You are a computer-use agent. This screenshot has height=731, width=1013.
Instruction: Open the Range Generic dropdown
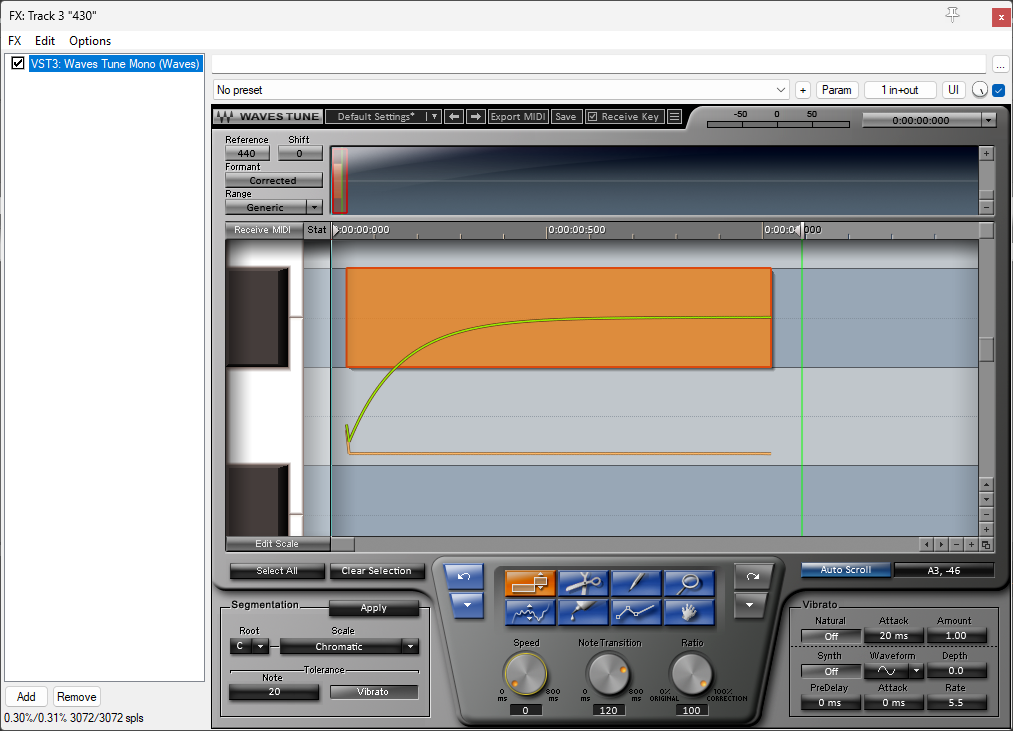pos(314,207)
